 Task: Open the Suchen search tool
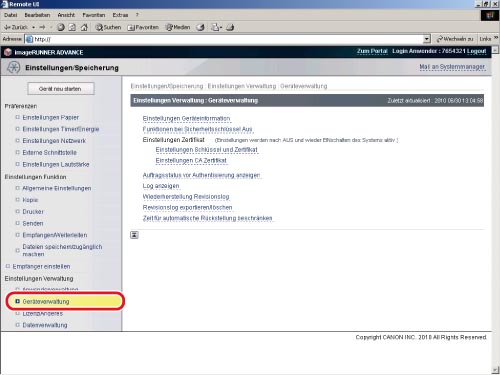coord(108,27)
